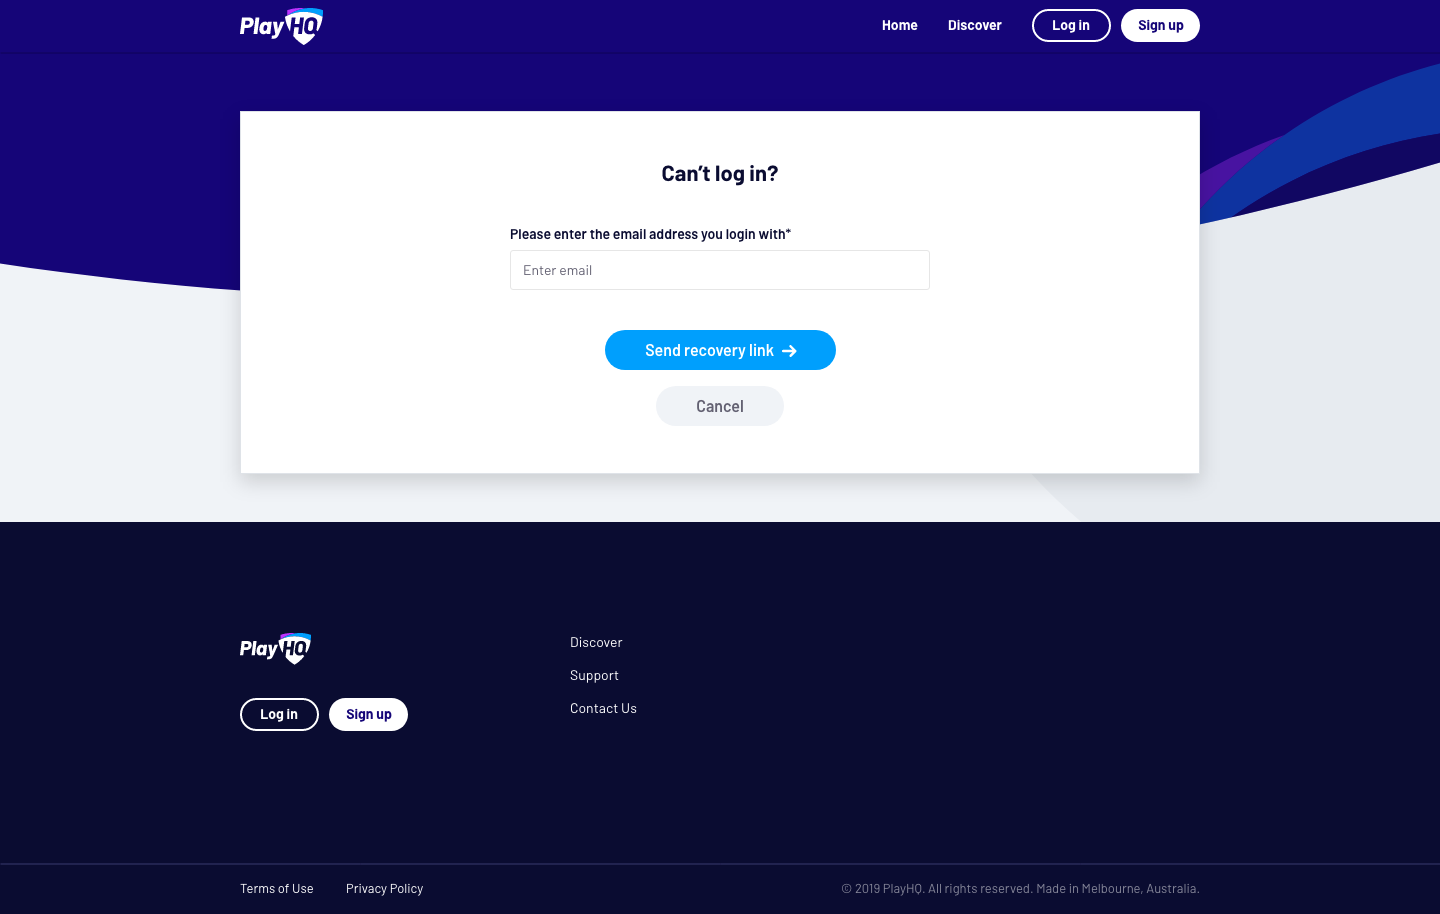Click the footer Log in button

pyautogui.click(x=279, y=714)
